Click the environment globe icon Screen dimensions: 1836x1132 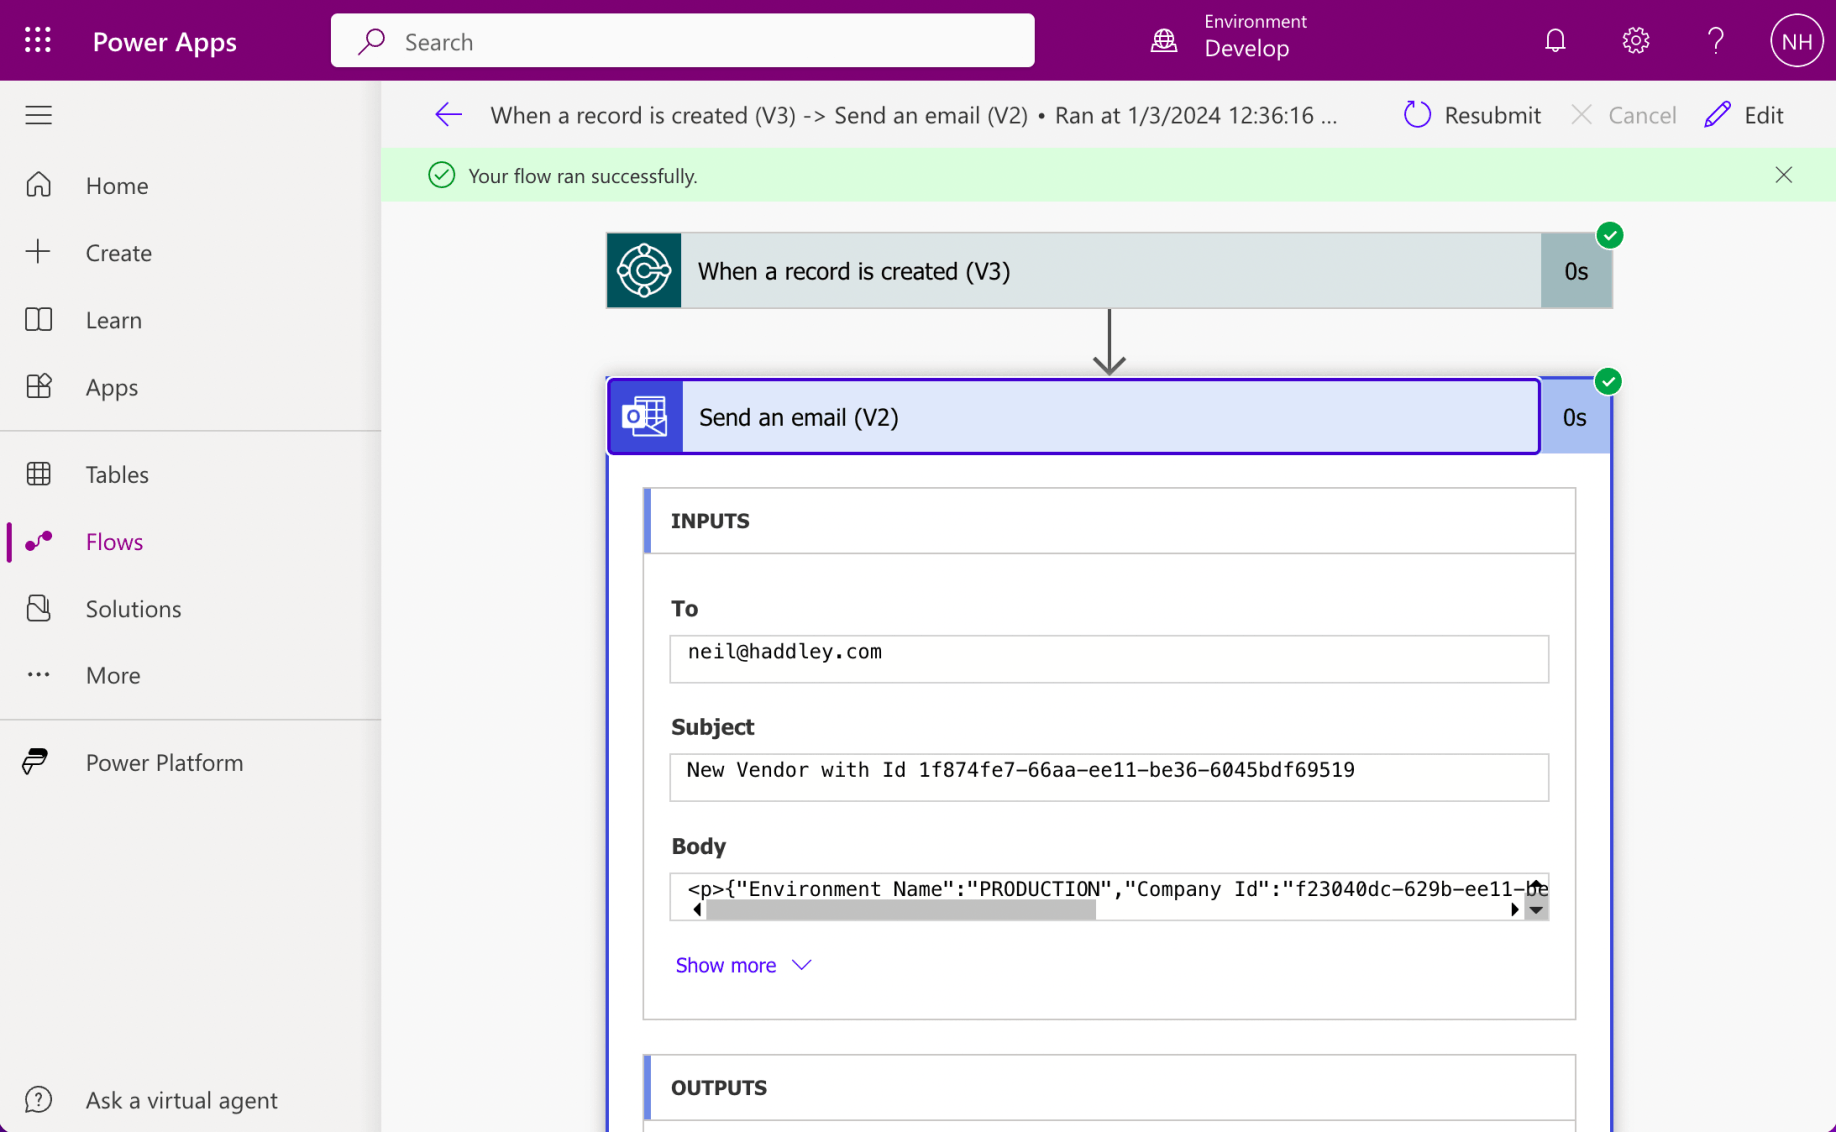[x=1164, y=41]
